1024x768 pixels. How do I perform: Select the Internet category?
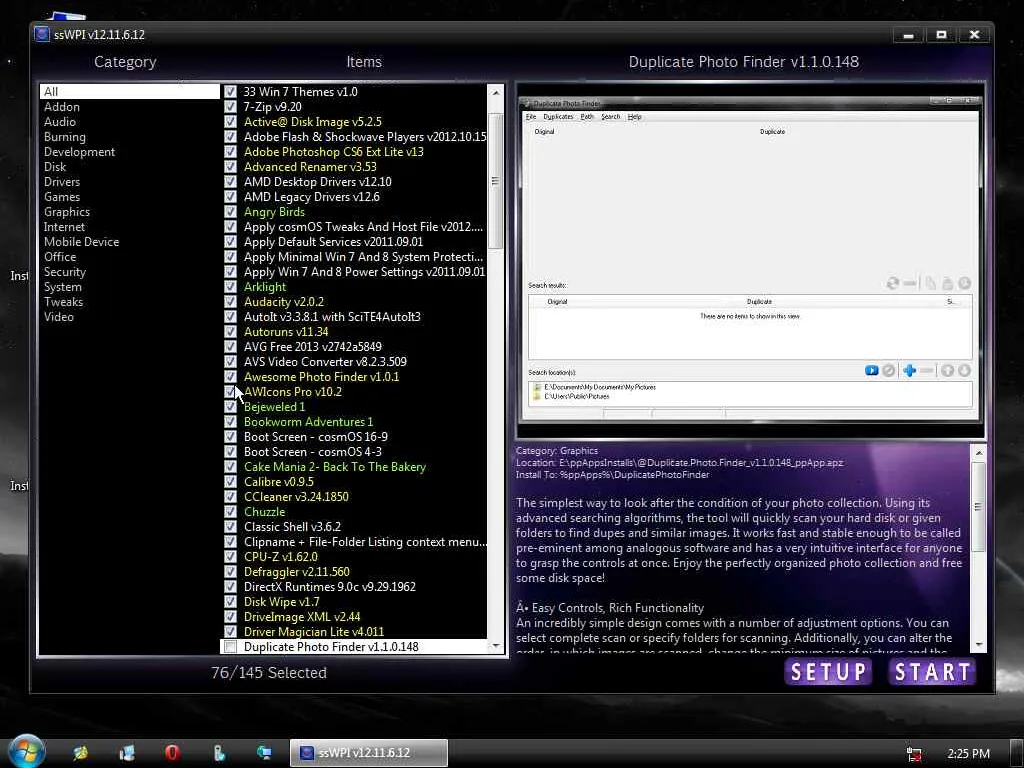point(64,227)
